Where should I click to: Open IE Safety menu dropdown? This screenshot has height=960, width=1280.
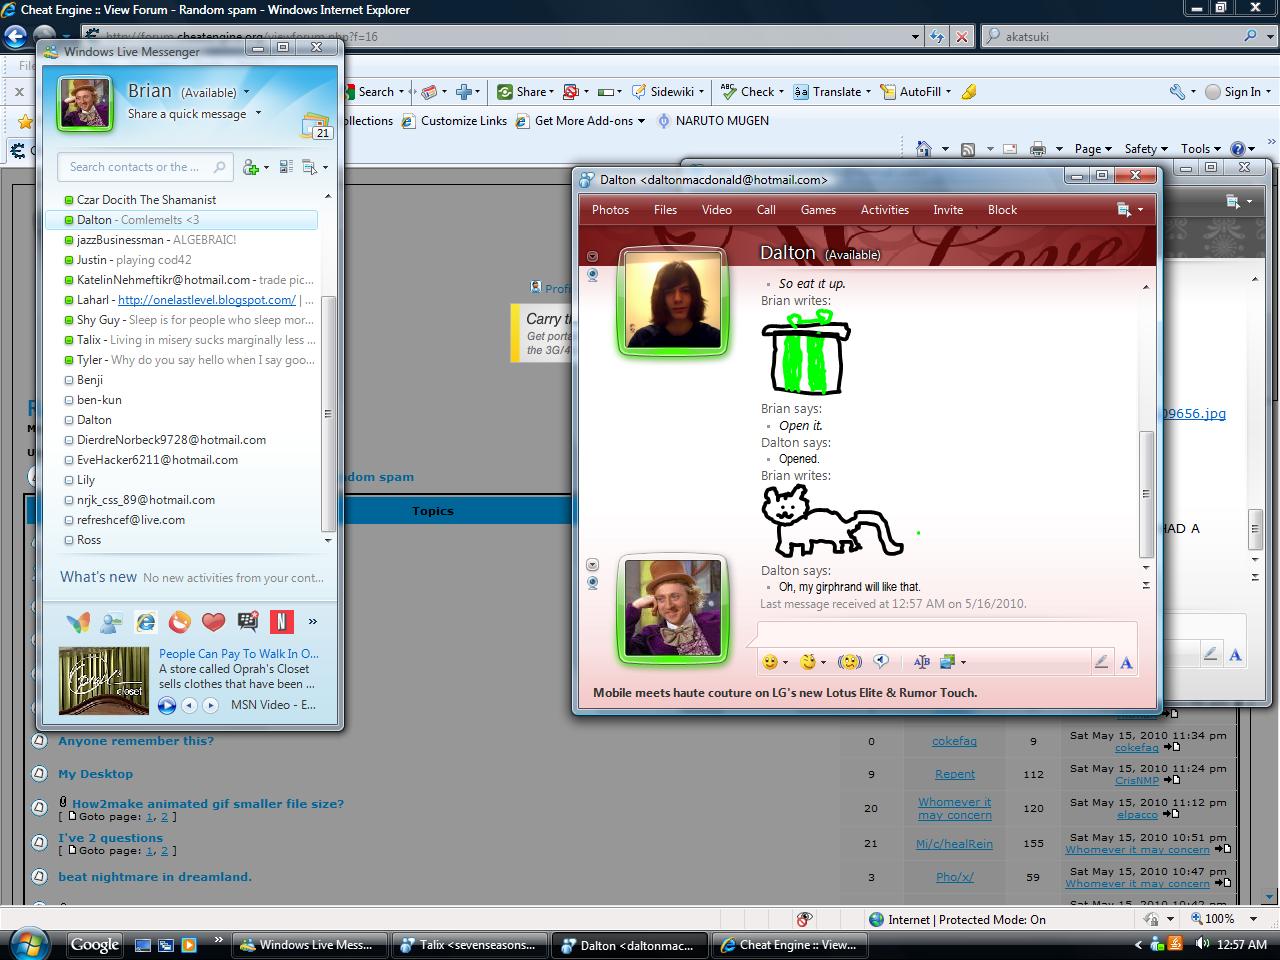[1145, 149]
